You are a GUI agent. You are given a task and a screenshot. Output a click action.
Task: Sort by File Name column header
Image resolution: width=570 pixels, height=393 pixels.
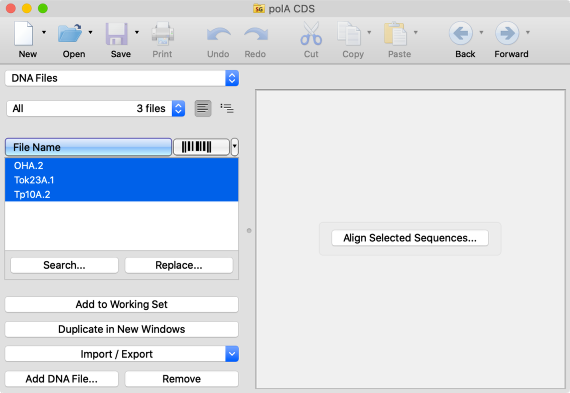coord(88,147)
